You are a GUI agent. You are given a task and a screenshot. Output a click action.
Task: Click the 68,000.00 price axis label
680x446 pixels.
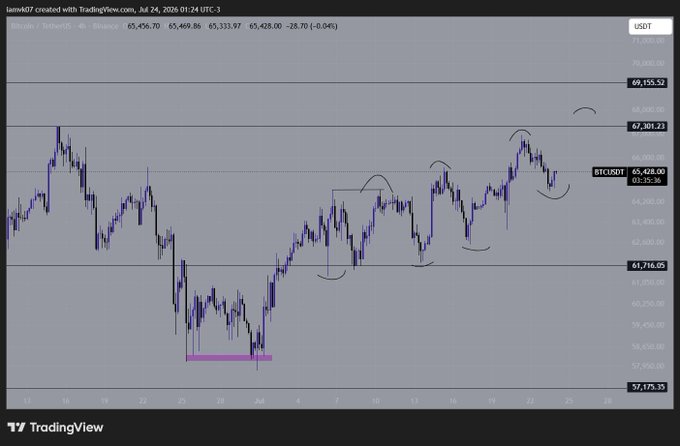(x=647, y=109)
